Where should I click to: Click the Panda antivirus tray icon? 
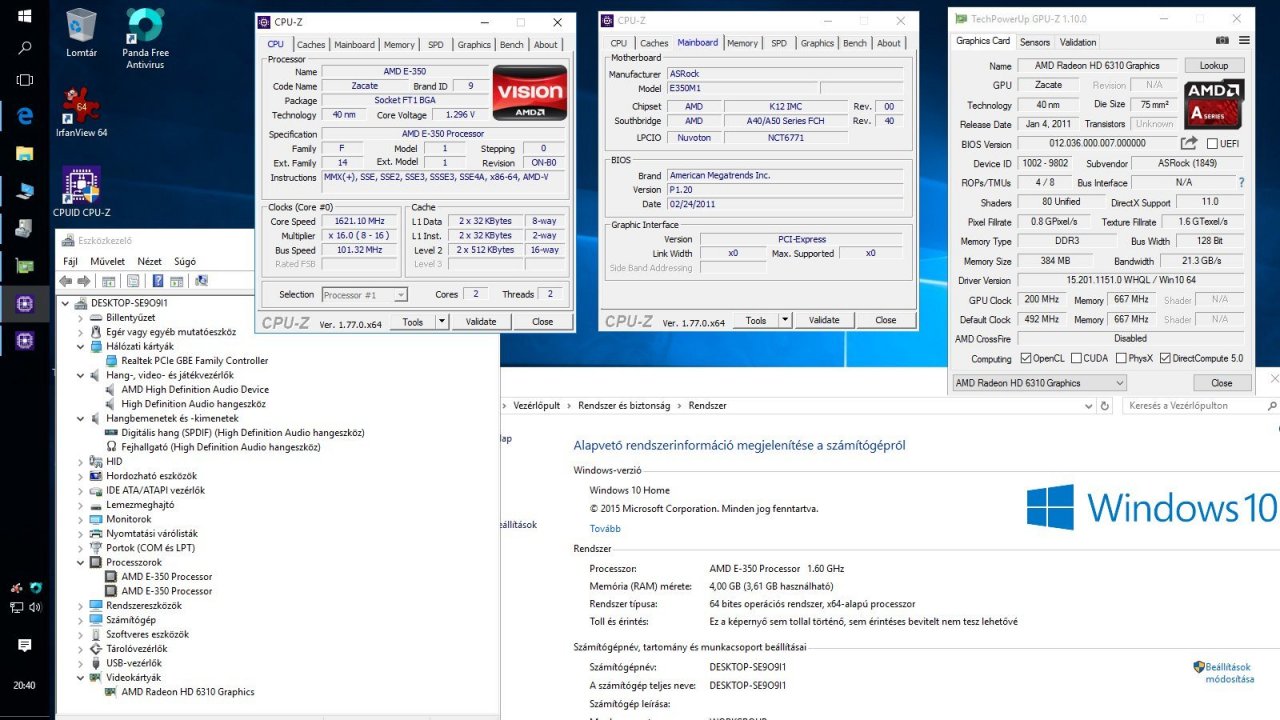35,588
